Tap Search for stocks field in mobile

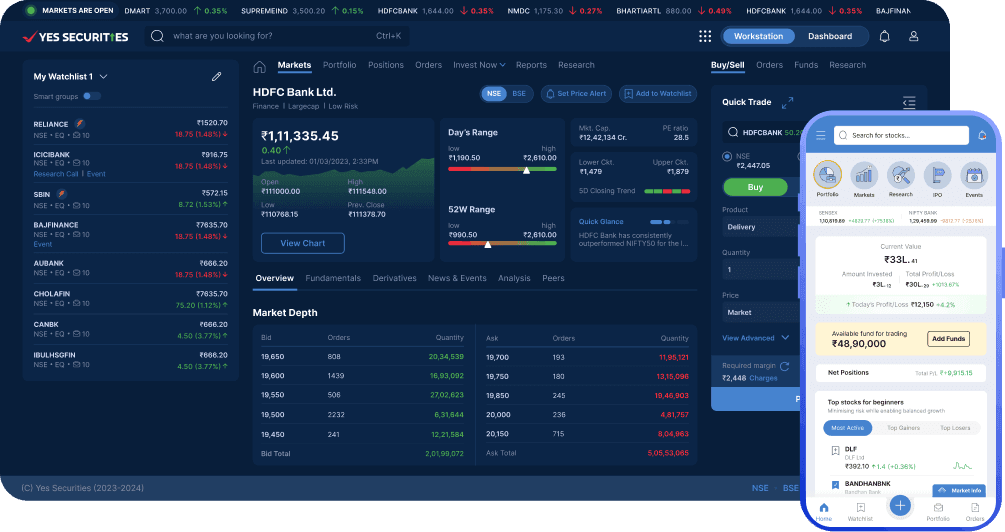click(901, 135)
